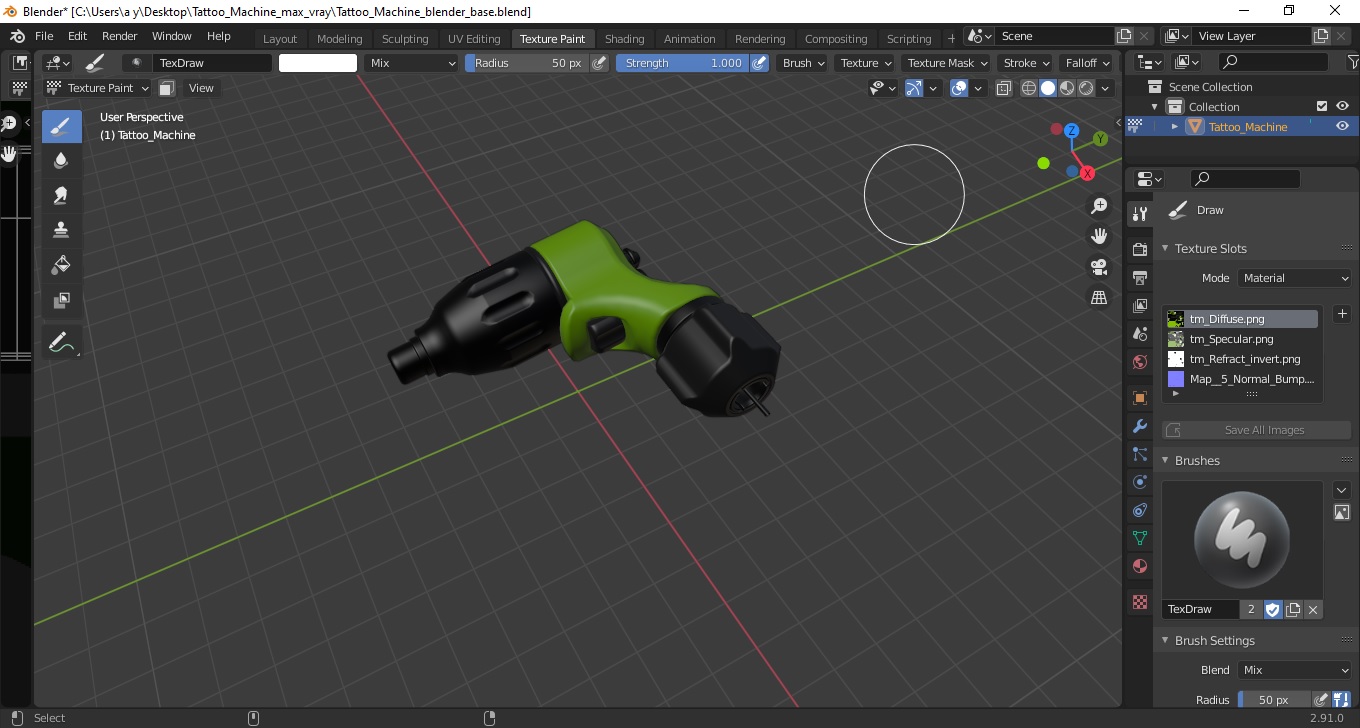The height and width of the screenshot is (728, 1360).
Task: Hide Tattoo_Machine using its eye icon
Action: [x=1342, y=126]
